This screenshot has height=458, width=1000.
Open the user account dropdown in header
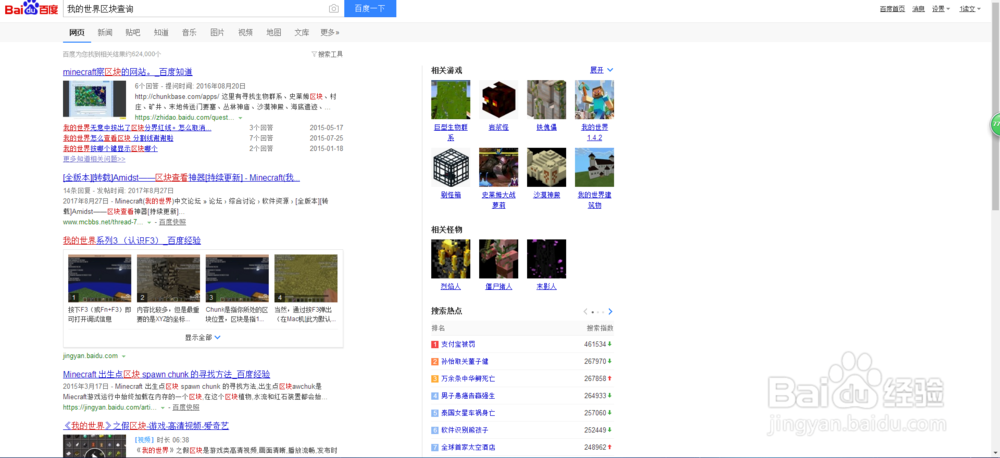[x=970, y=9]
